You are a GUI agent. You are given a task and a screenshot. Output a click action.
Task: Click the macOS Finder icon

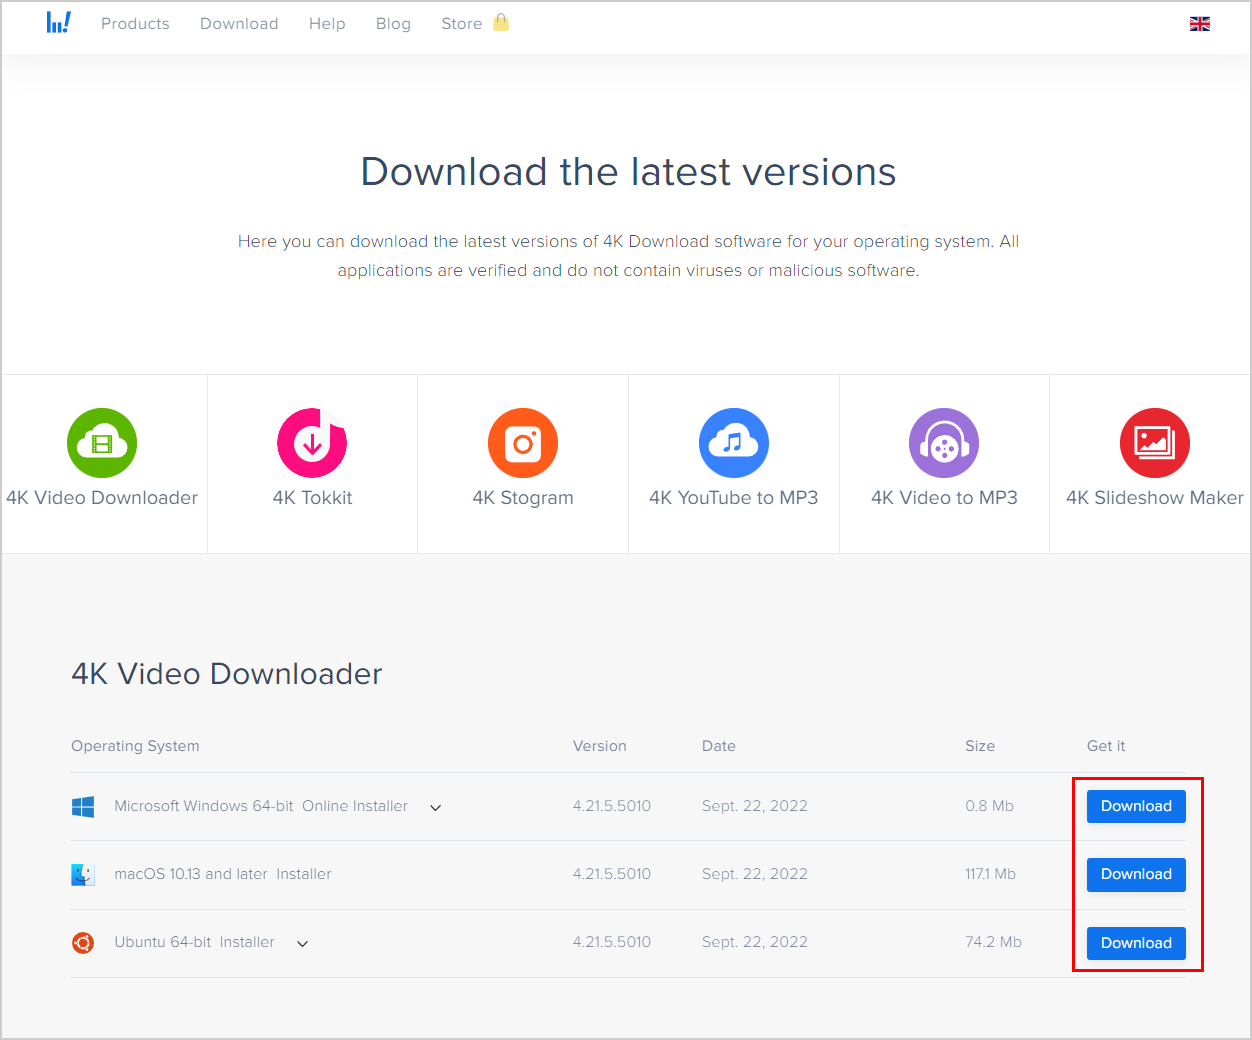tap(83, 875)
